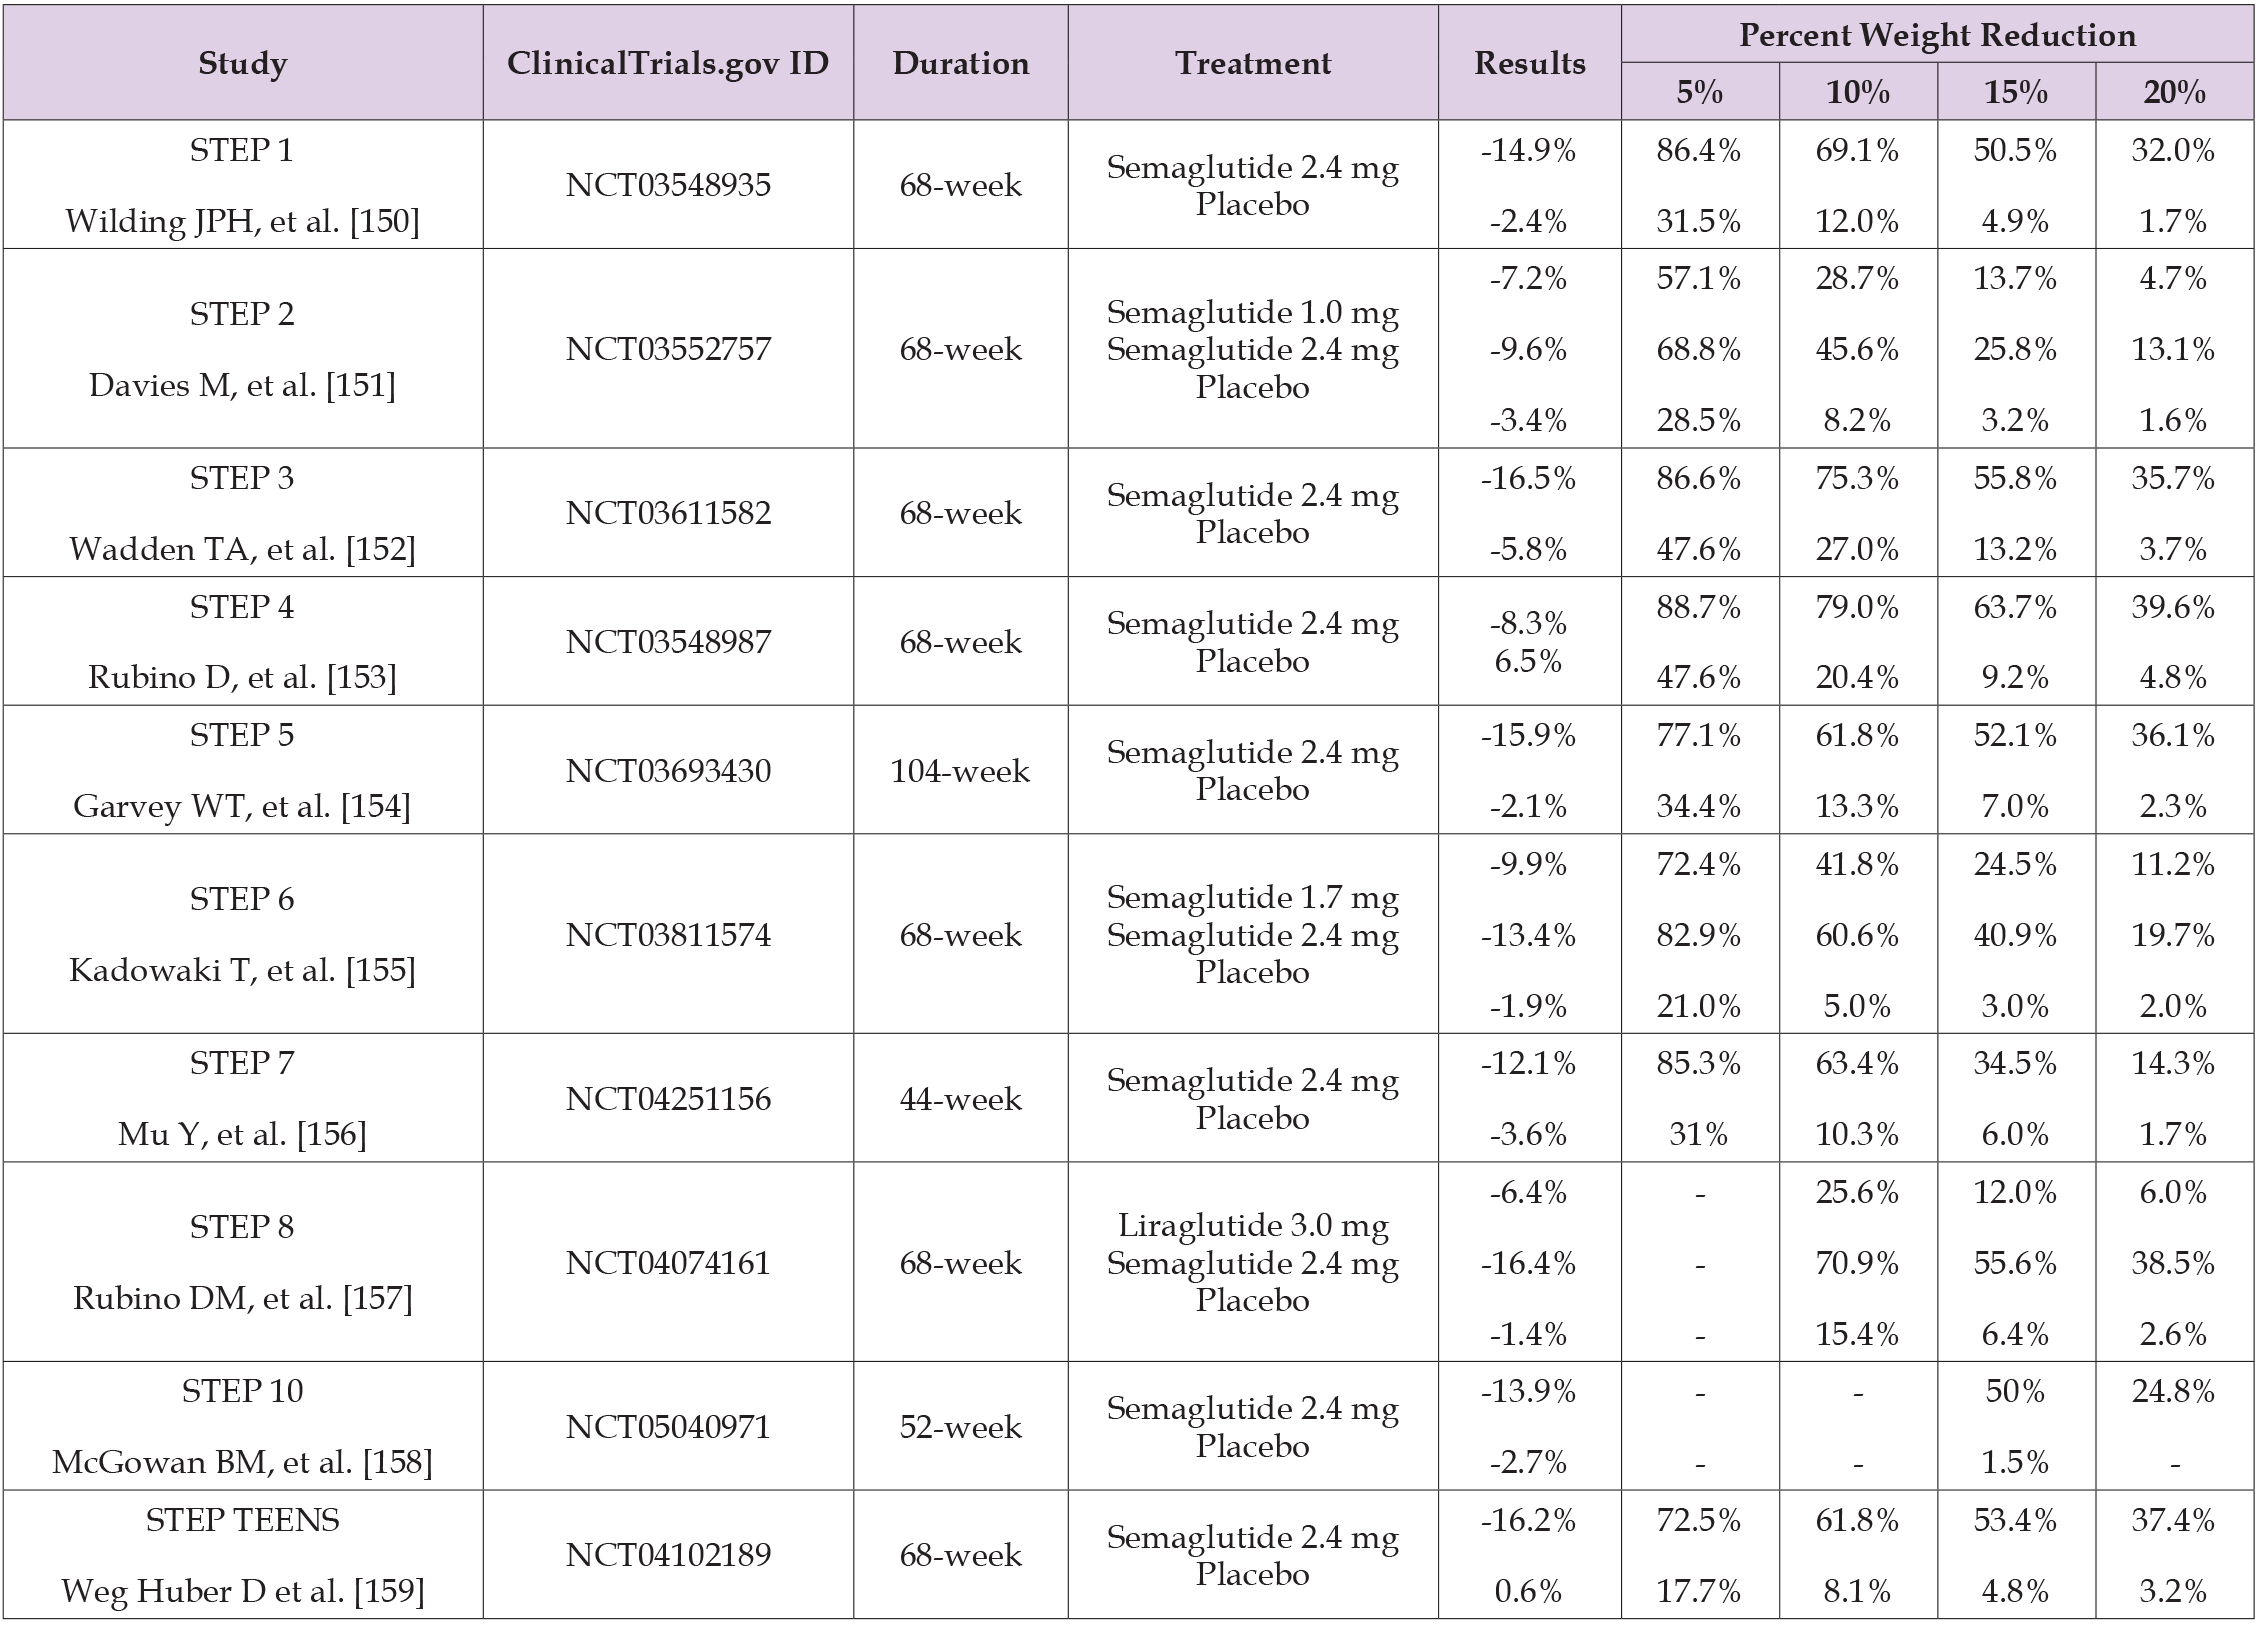
Task: Click the Treatment column header
Action: coord(1252,63)
